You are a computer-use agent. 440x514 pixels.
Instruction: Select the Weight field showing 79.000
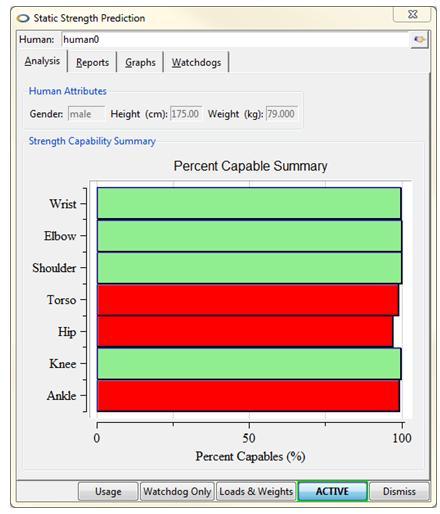tap(282, 114)
